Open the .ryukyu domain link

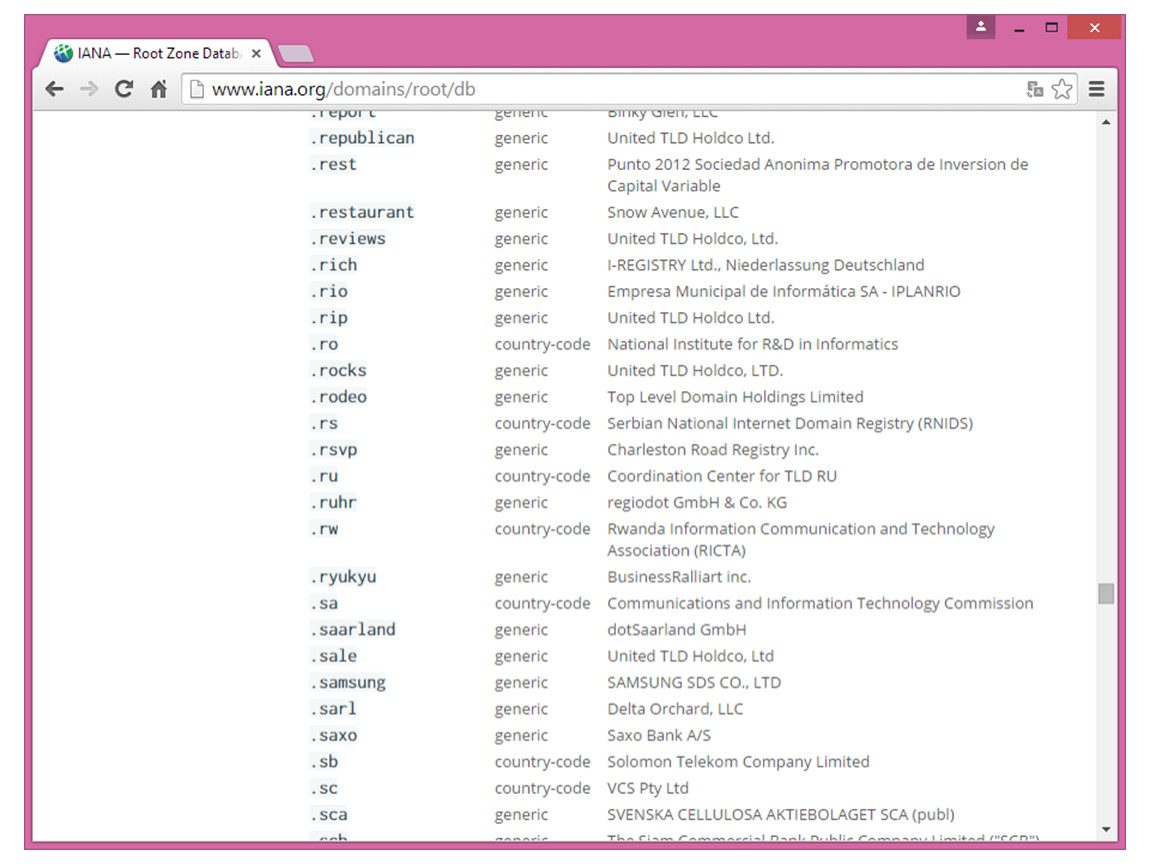343,576
